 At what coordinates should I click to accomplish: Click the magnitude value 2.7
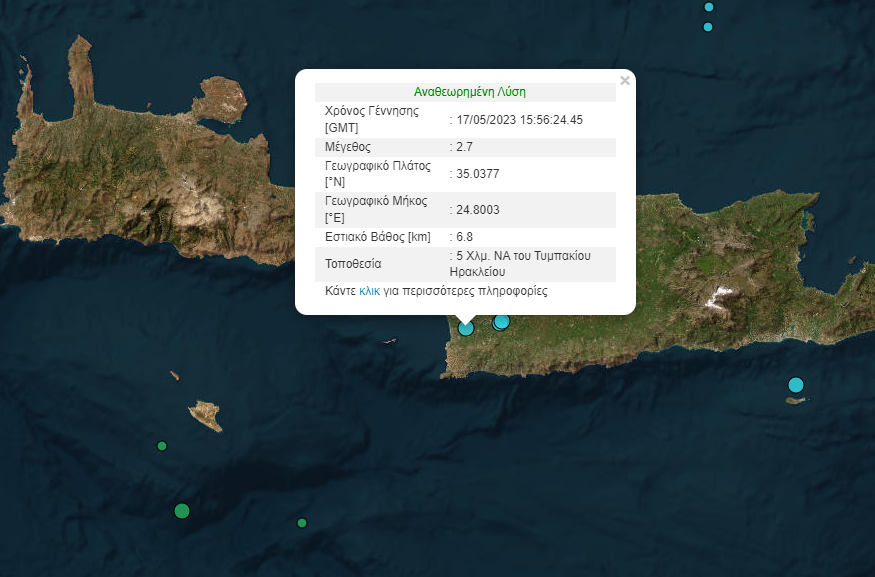[x=464, y=147]
